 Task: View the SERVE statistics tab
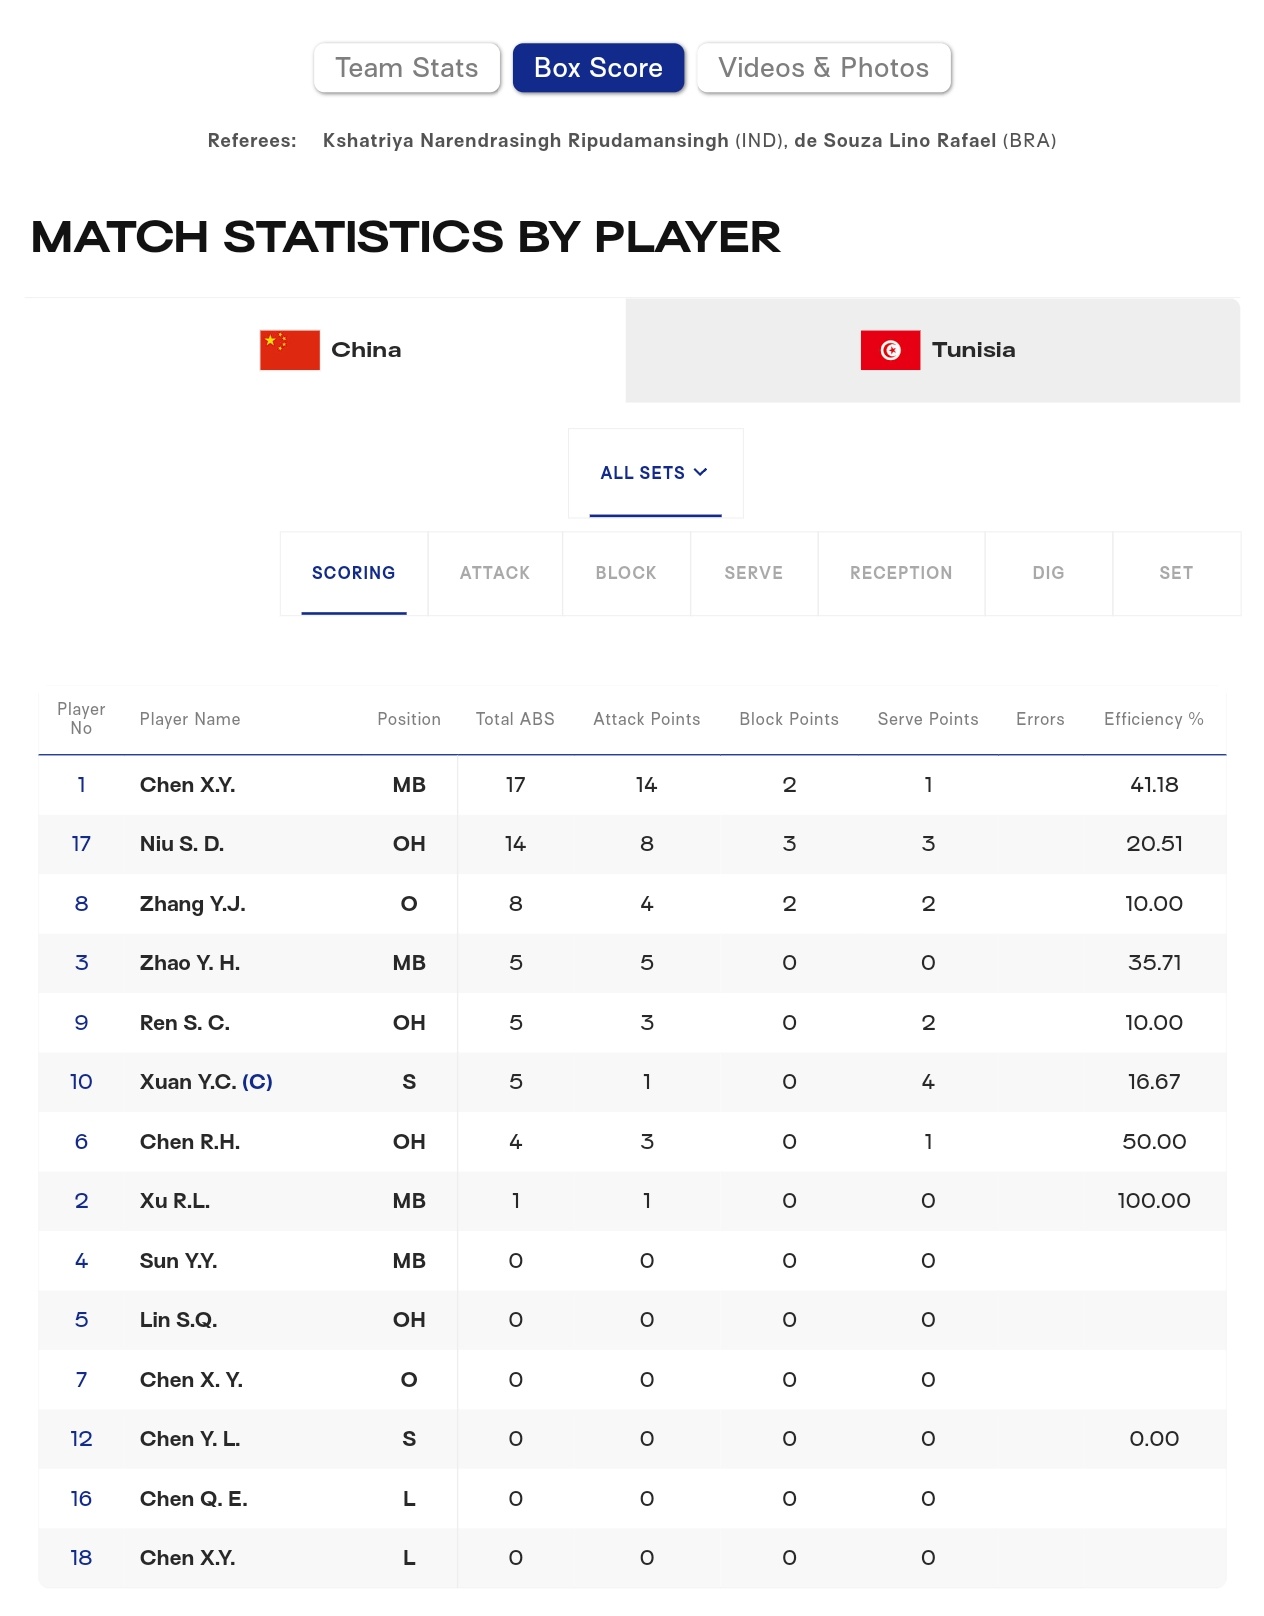coord(754,573)
